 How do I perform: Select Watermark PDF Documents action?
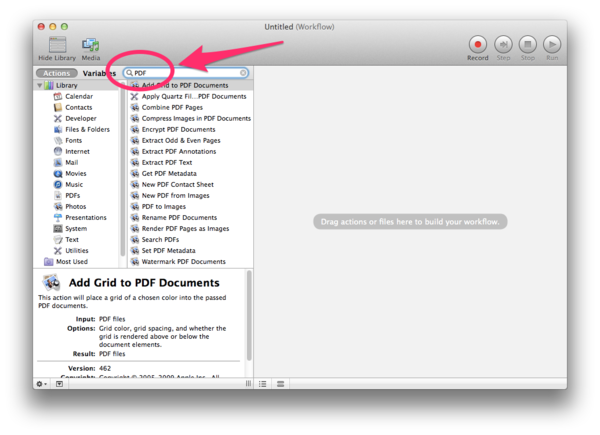click(x=190, y=262)
